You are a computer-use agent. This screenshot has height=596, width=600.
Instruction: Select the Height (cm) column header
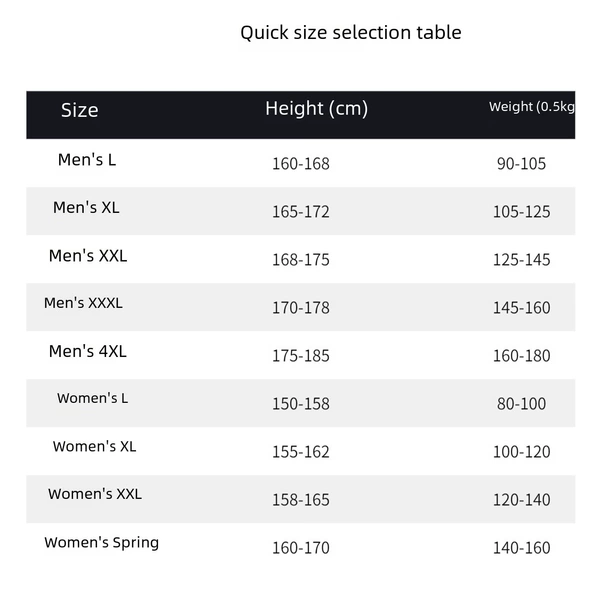tap(316, 109)
